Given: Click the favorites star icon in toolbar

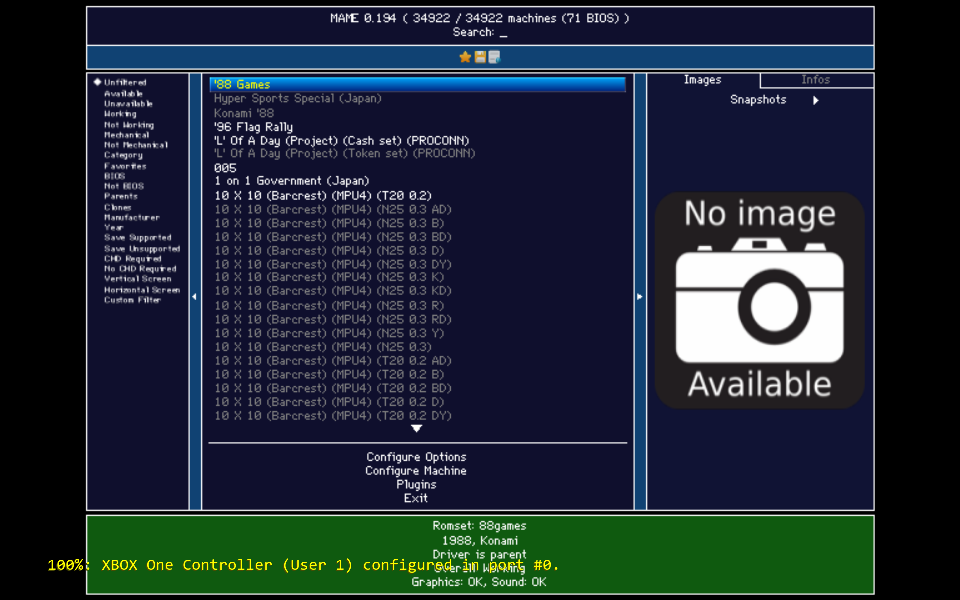Looking at the screenshot, I should (x=465, y=57).
